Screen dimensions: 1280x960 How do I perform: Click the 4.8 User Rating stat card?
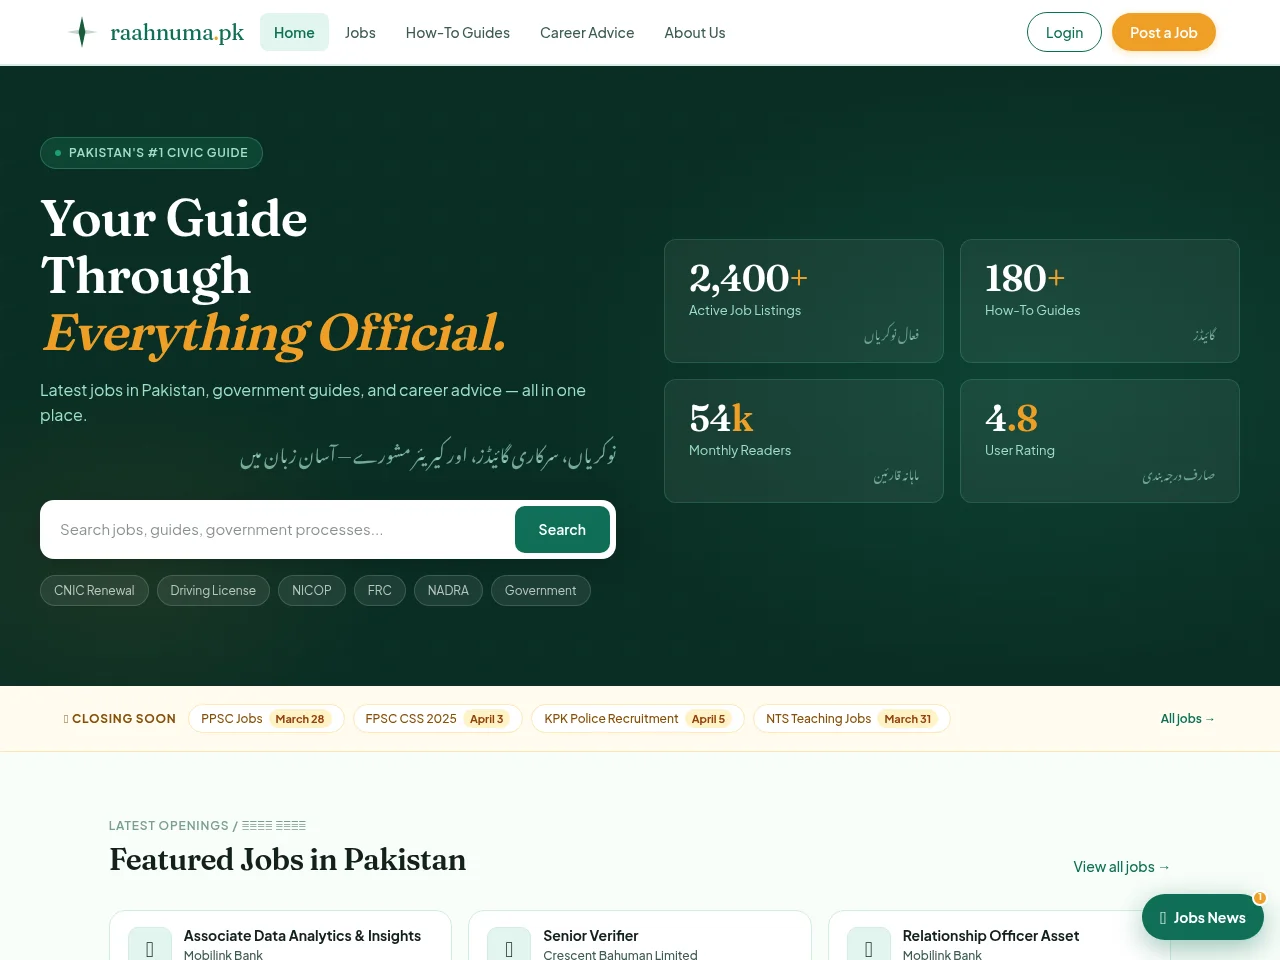1100,441
